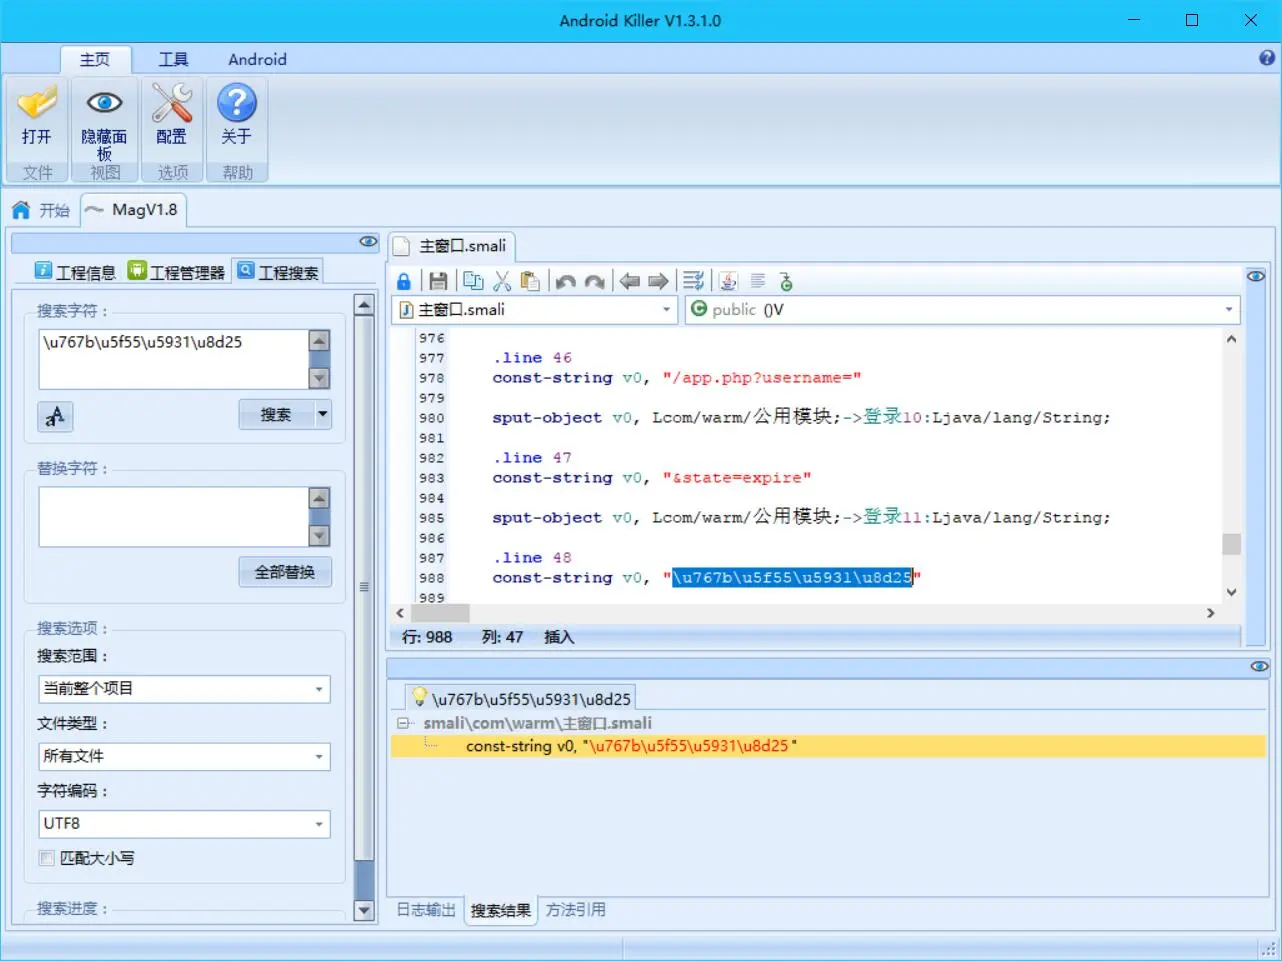
Task: Open the UTF8 encoding dropdown
Action: click(x=319, y=824)
